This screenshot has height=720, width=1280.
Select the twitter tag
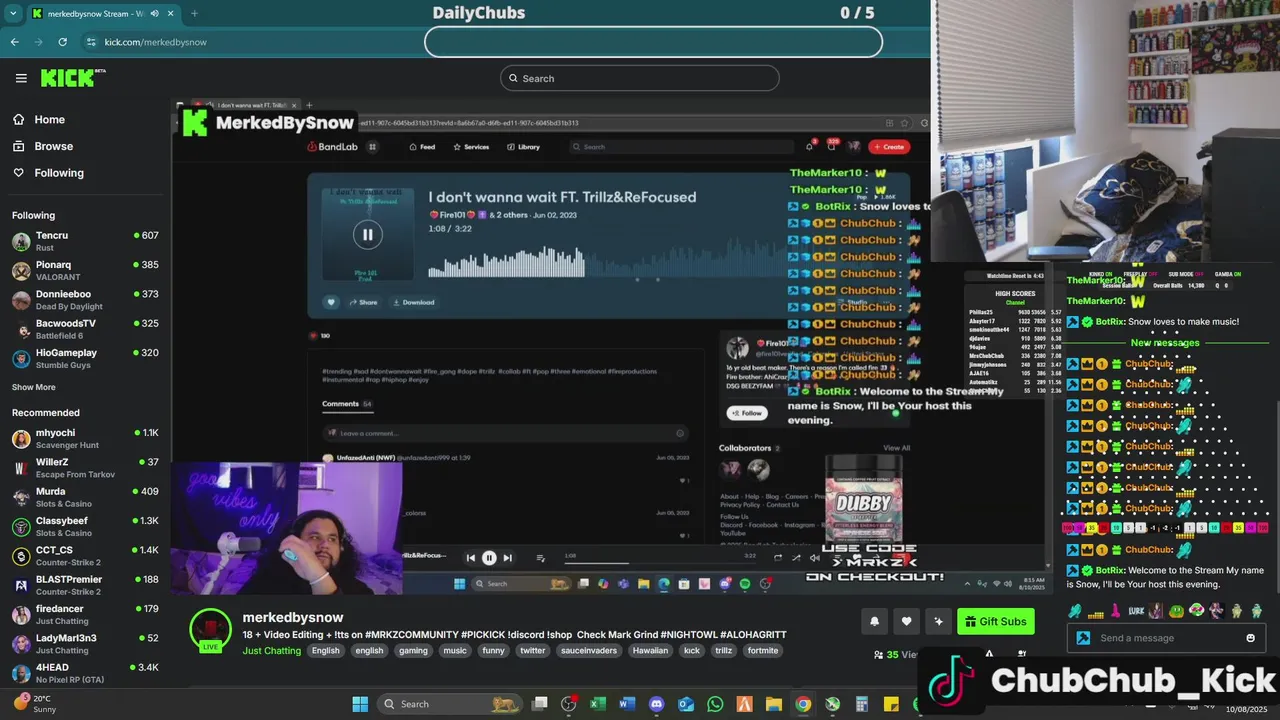tap(533, 651)
